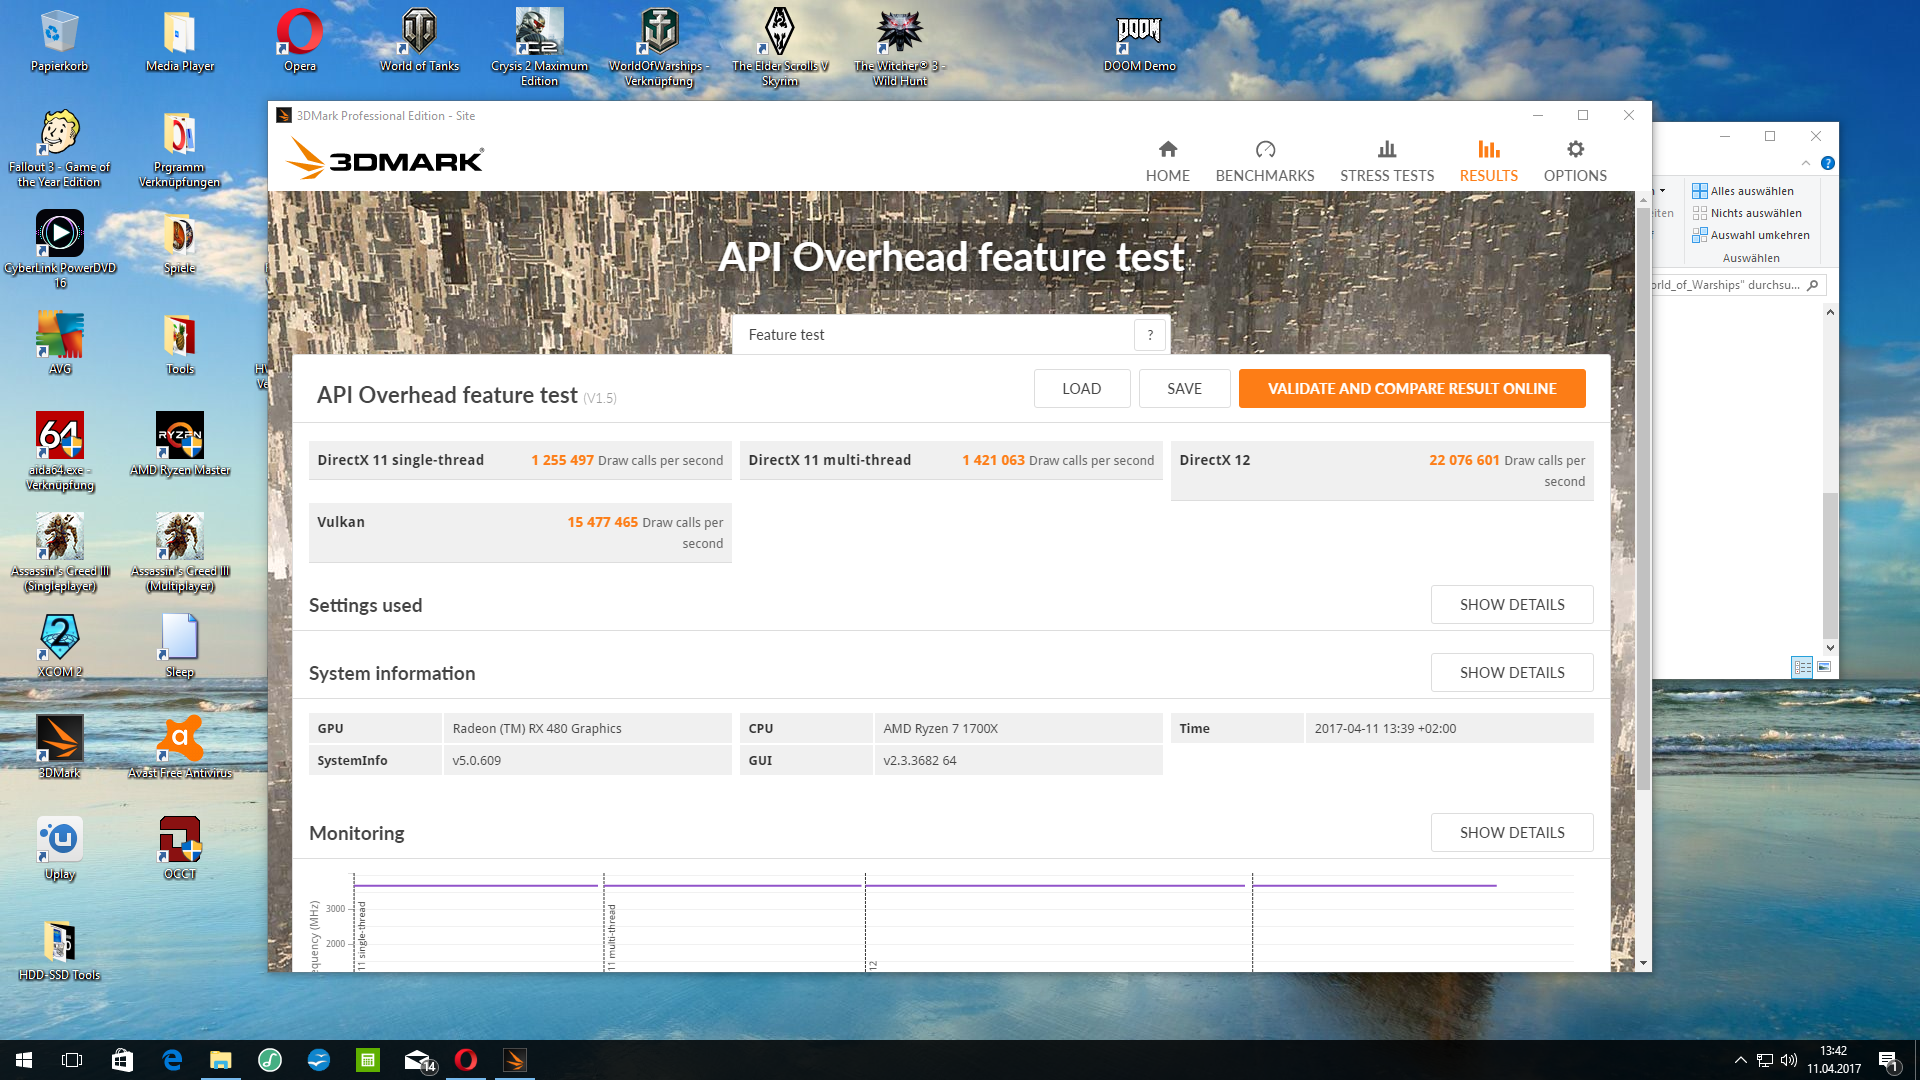This screenshot has width=1920, height=1080.
Task: Click the LOAD button
Action: (1081, 389)
